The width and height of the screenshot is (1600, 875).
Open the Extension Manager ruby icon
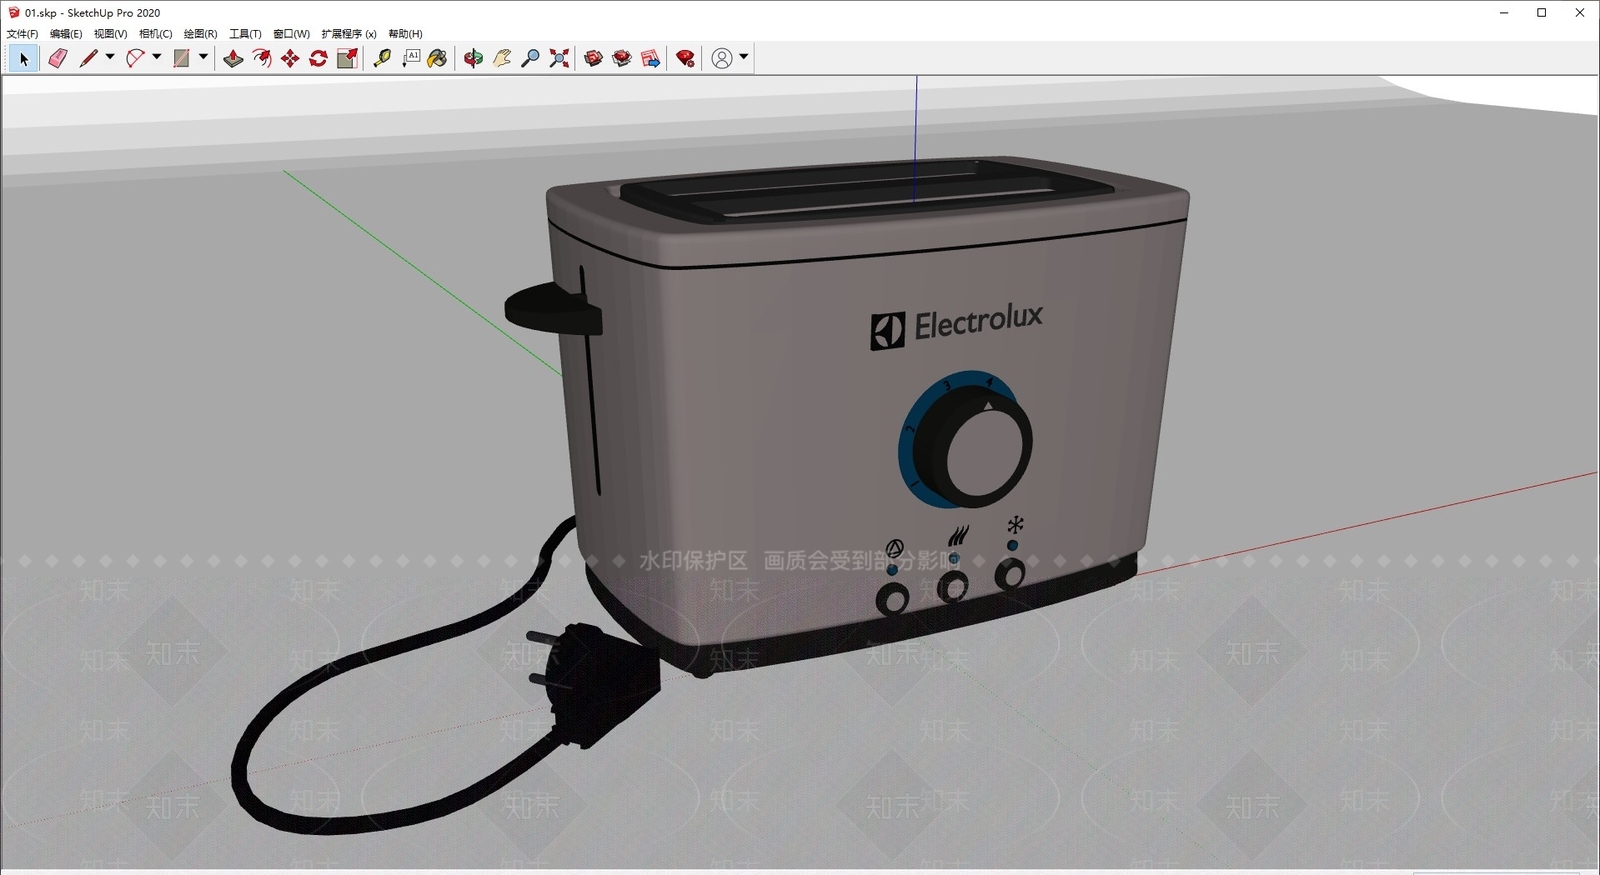click(685, 59)
